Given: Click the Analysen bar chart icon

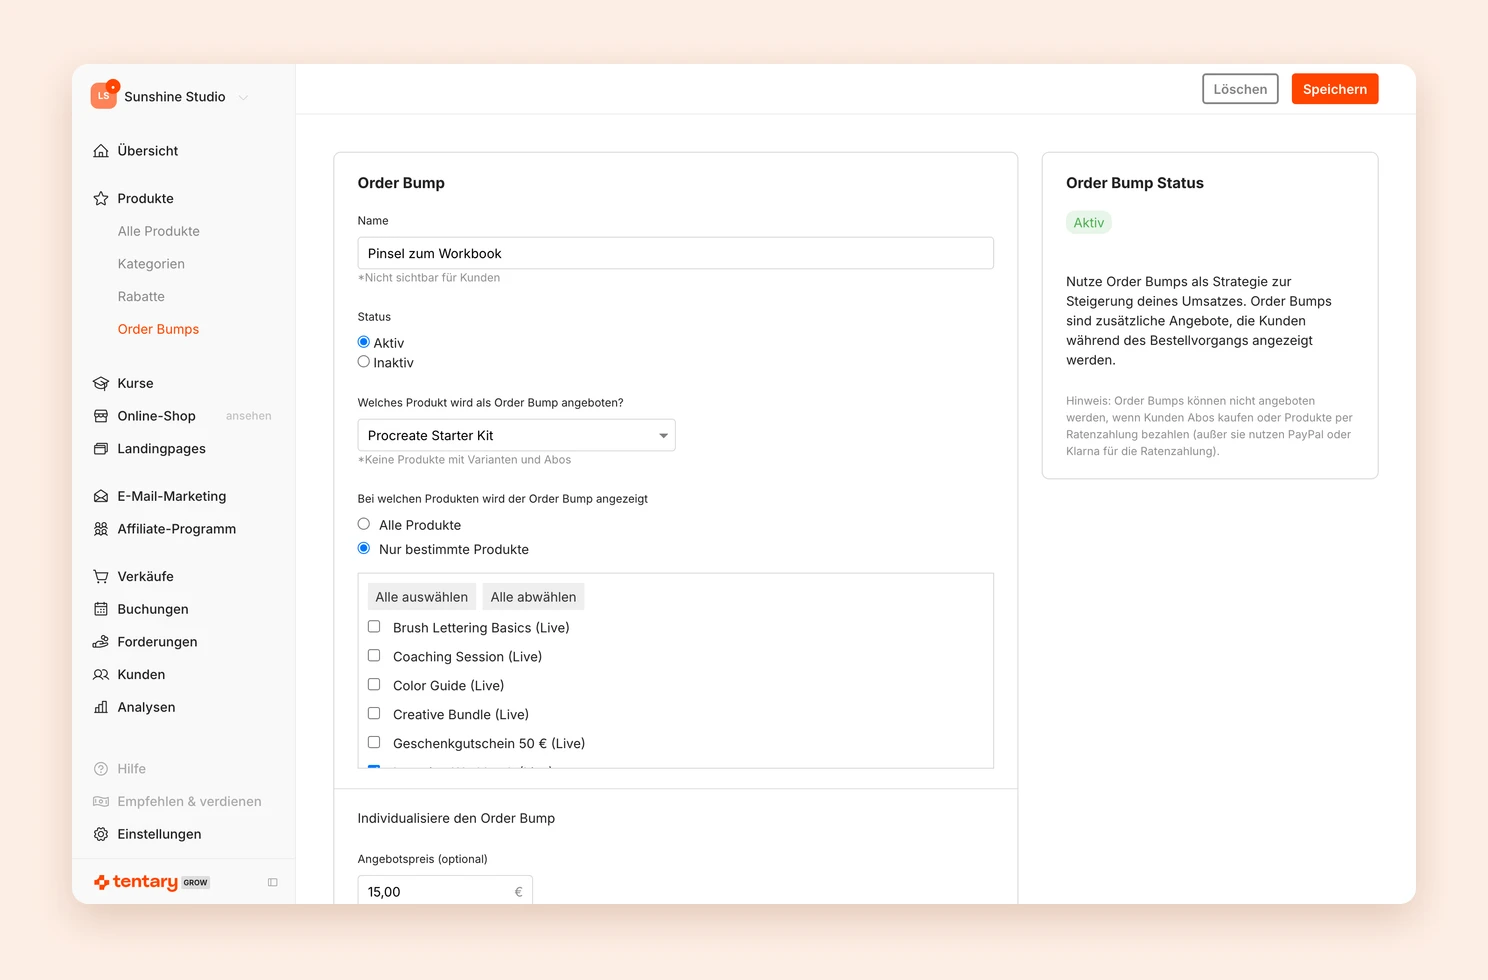Looking at the screenshot, I should pyautogui.click(x=101, y=707).
